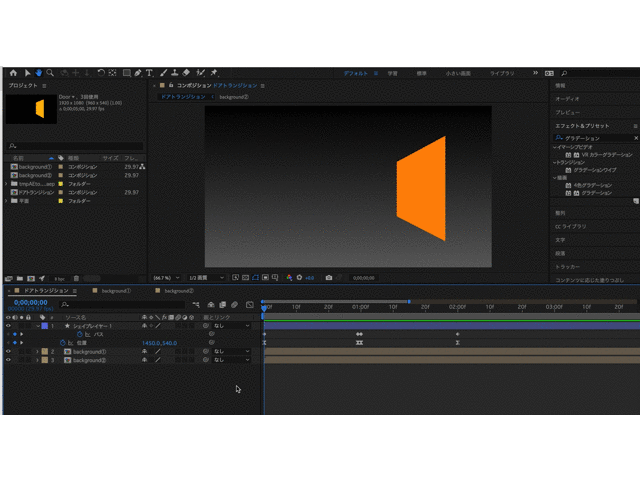Select the Hand tool in the toolbar
The width and height of the screenshot is (640, 480).
(x=38, y=73)
